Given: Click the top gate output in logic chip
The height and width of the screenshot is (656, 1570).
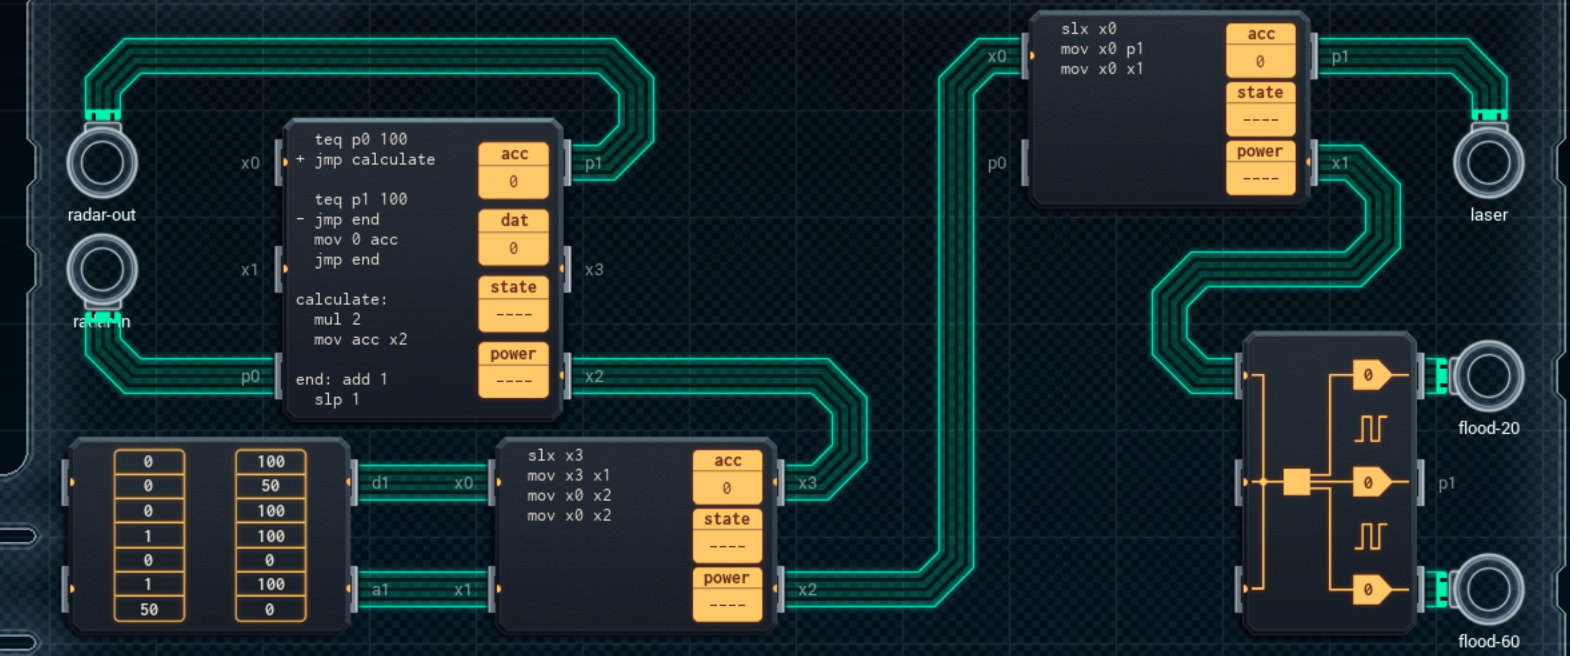Looking at the screenshot, I should [x=1370, y=376].
